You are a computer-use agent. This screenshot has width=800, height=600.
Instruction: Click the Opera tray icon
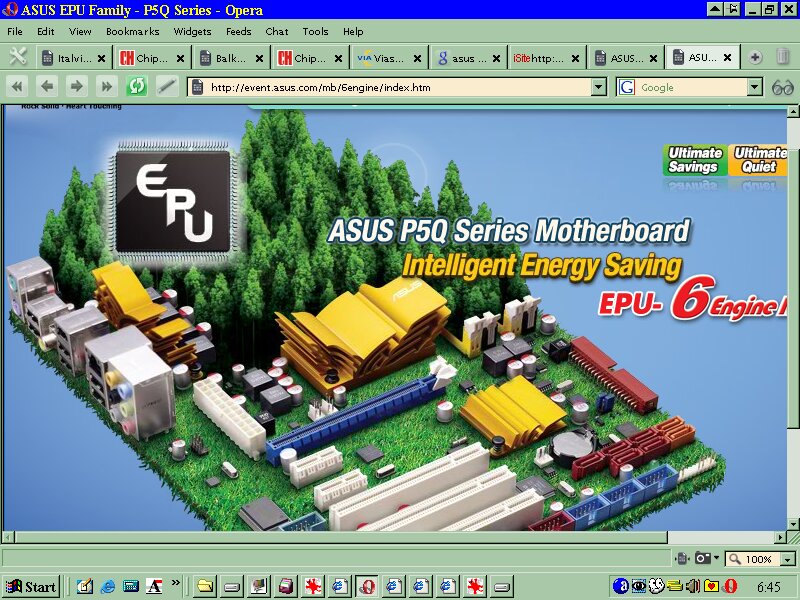[731, 586]
